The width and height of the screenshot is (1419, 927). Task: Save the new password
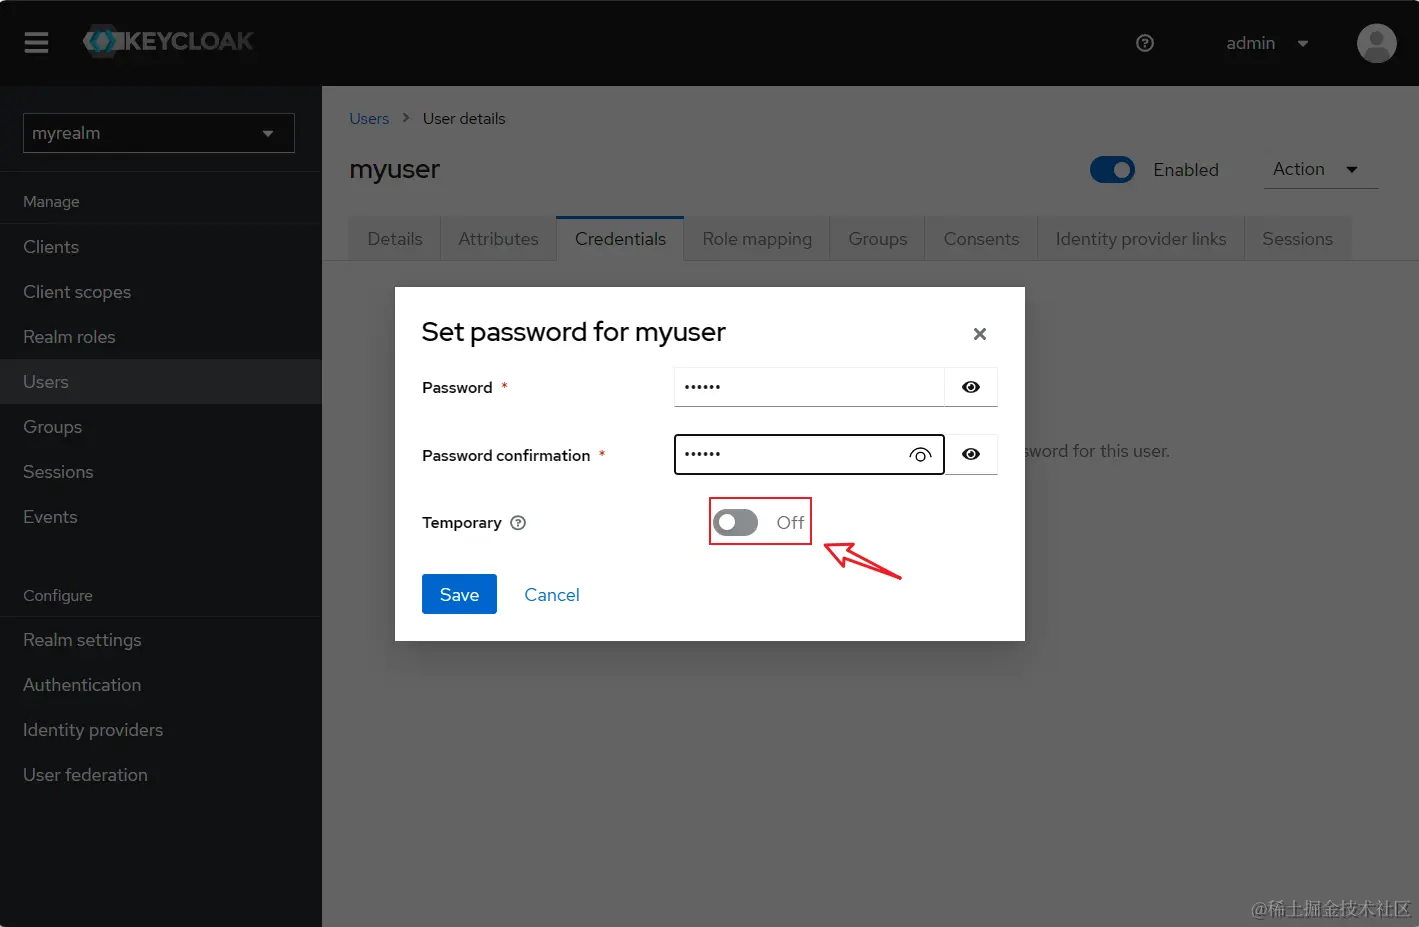[x=459, y=594]
